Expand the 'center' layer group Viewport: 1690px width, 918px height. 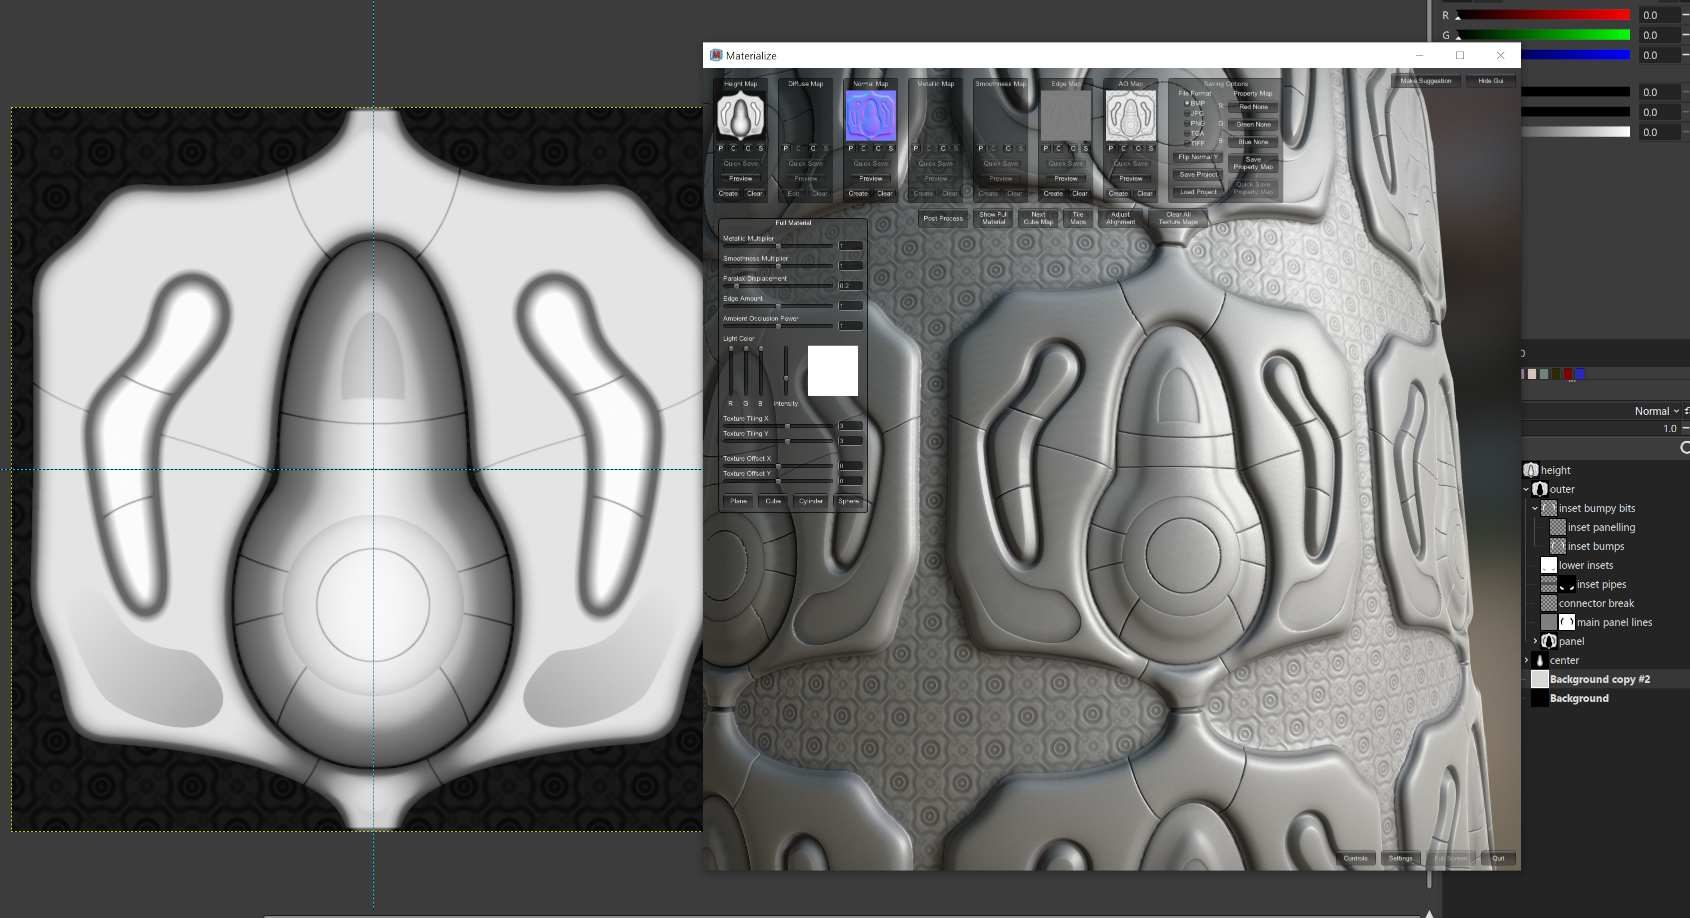click(1526, 660)
